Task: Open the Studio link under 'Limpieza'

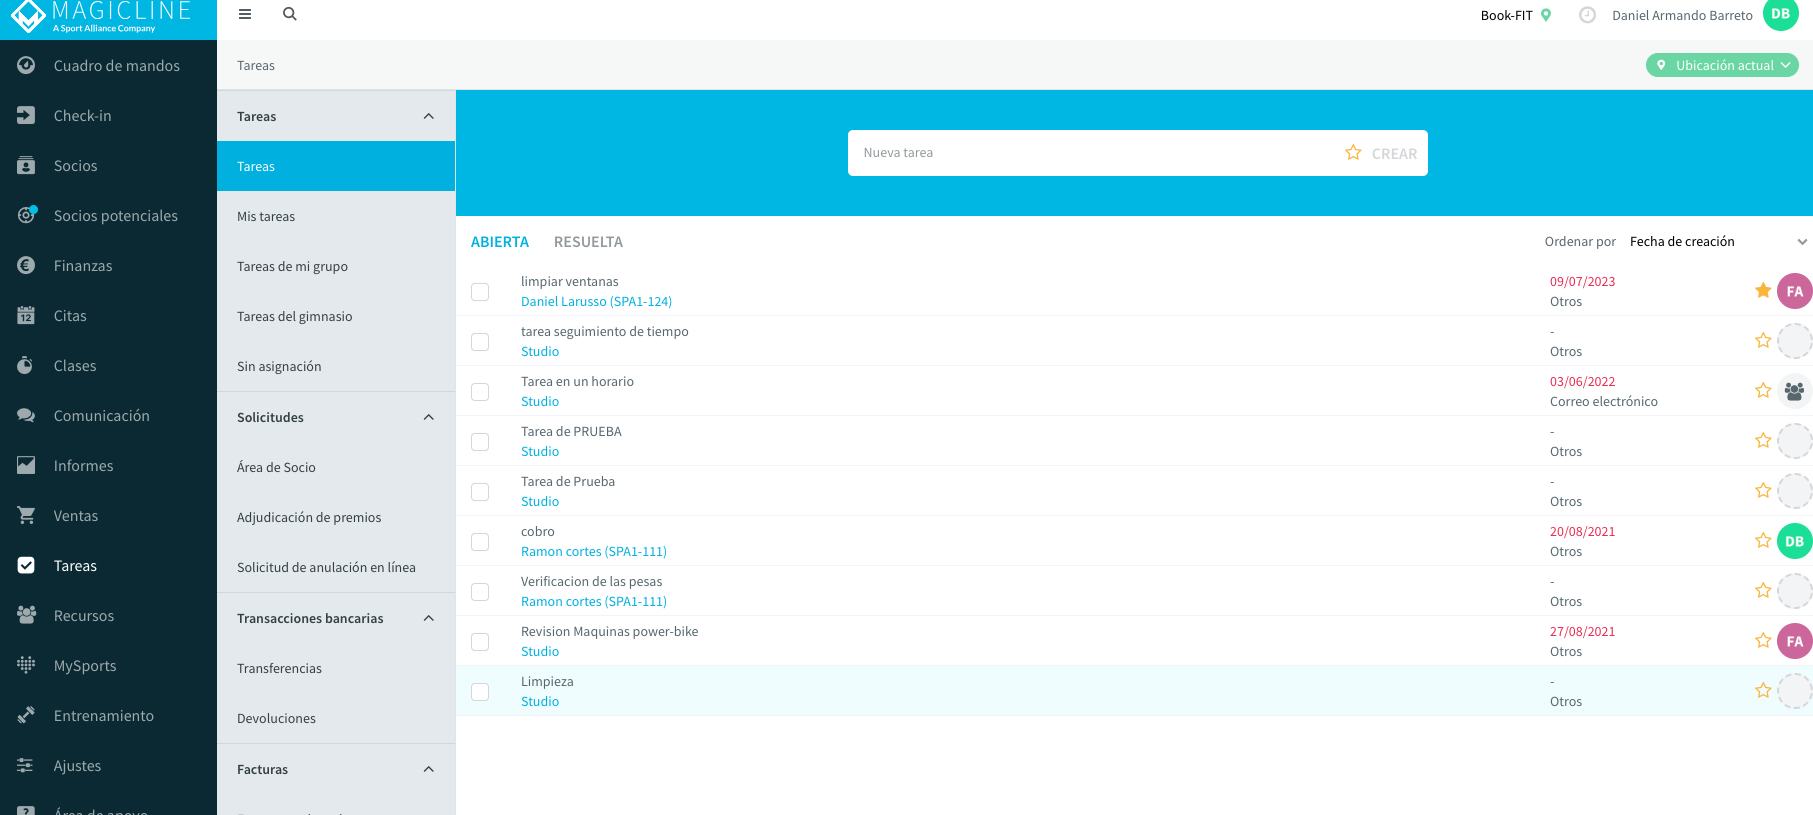Action: pos(540,701)
